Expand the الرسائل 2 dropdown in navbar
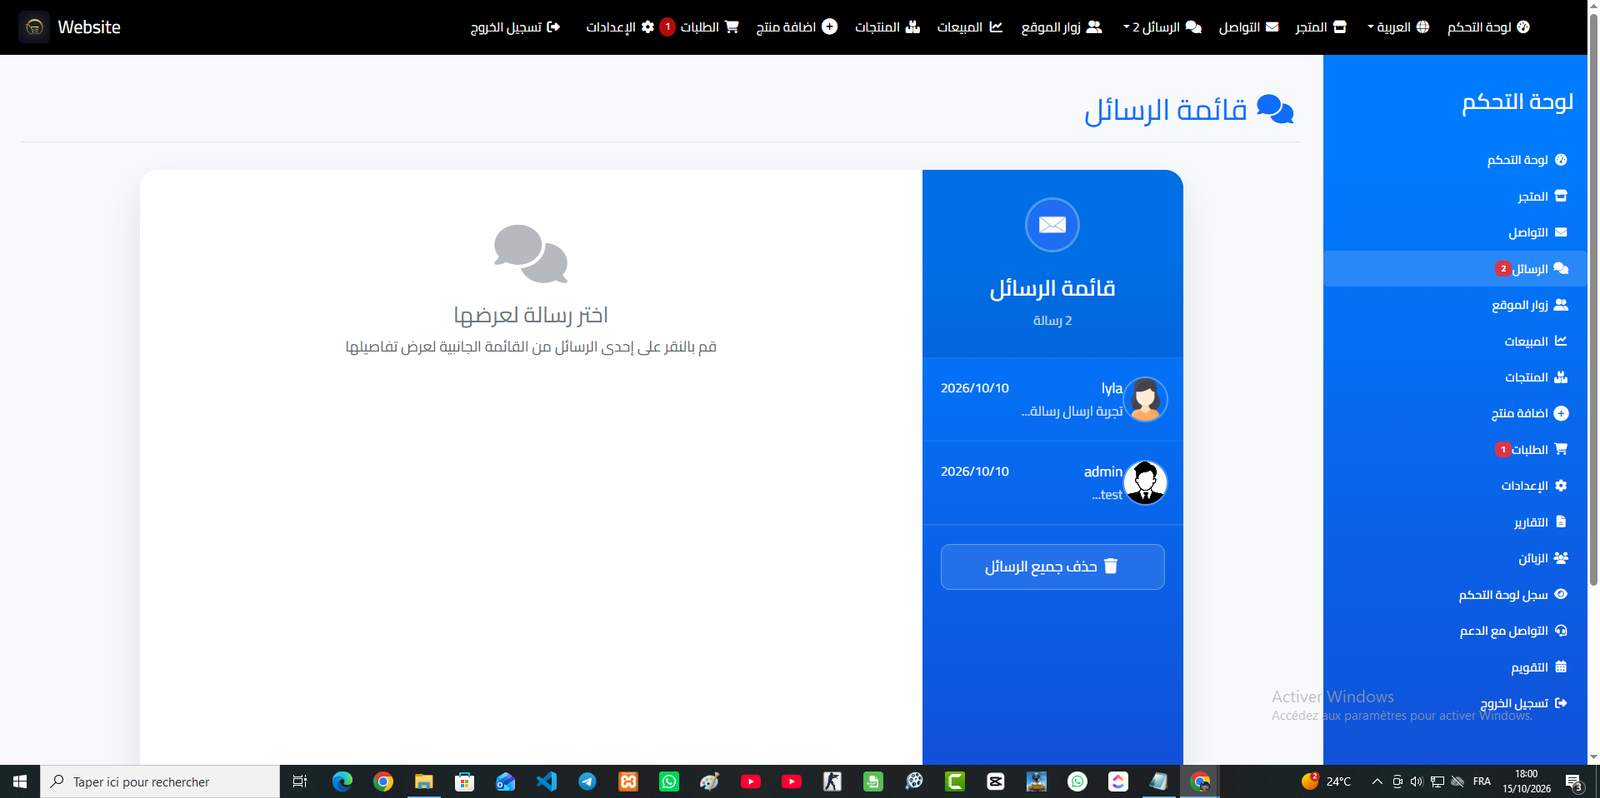Screen dimensions: 1600x798 (x=1162, y=27)
